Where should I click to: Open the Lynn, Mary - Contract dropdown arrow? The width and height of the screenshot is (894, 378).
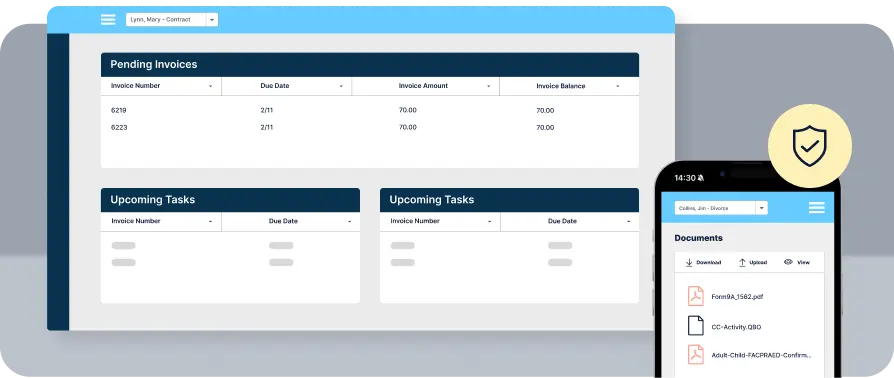212,20
